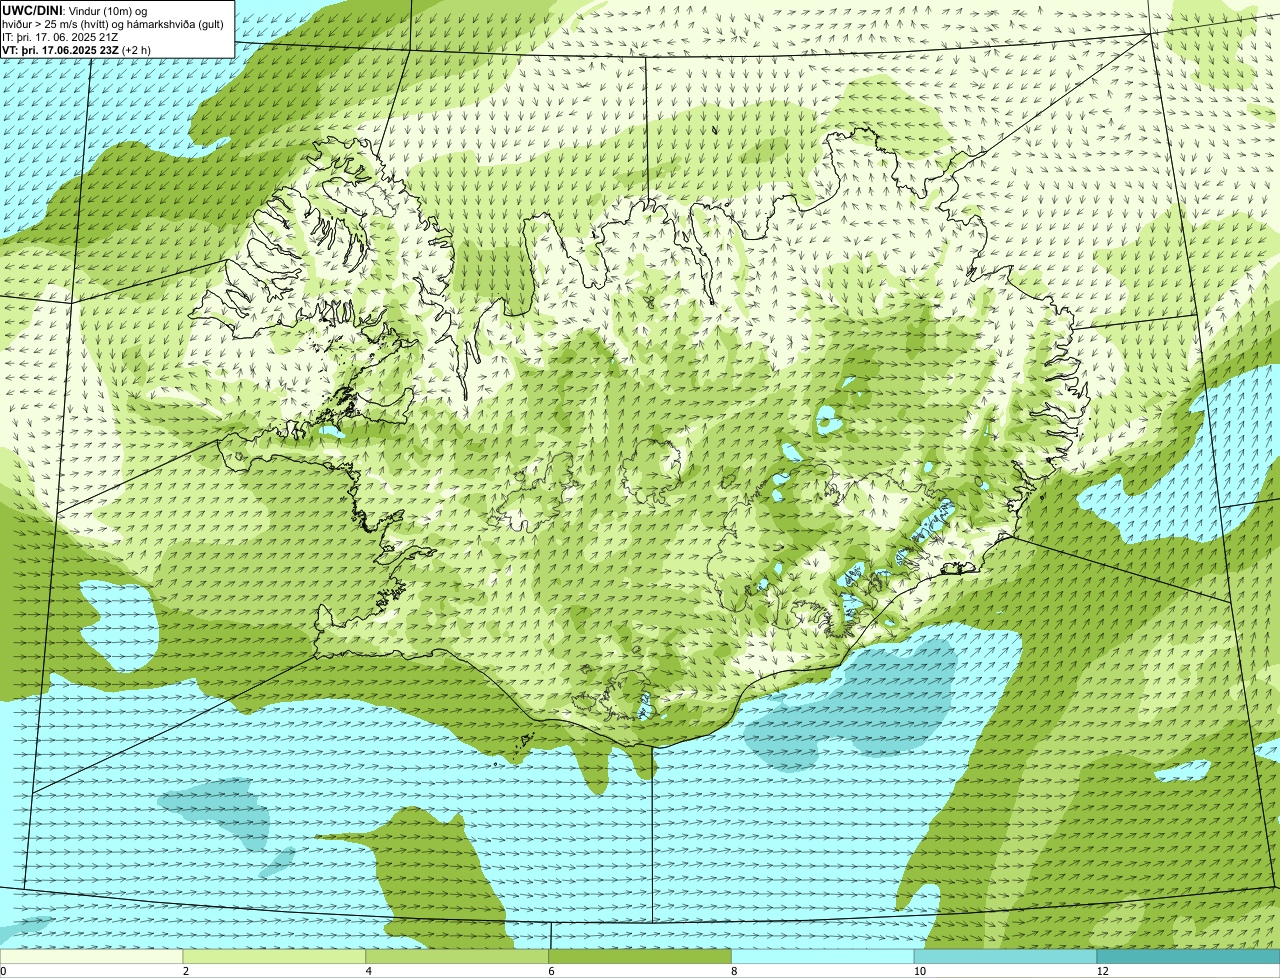
Task: Click the 'UWC/DINI: Vindur (10m) og' title line
Action: (x=75, y=10)
